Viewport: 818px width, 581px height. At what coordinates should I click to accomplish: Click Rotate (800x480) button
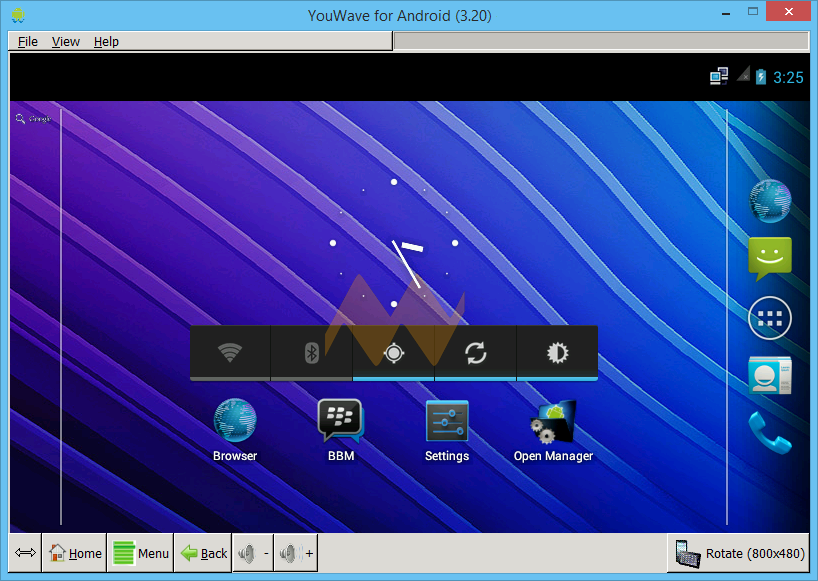[x=738, y=553]
